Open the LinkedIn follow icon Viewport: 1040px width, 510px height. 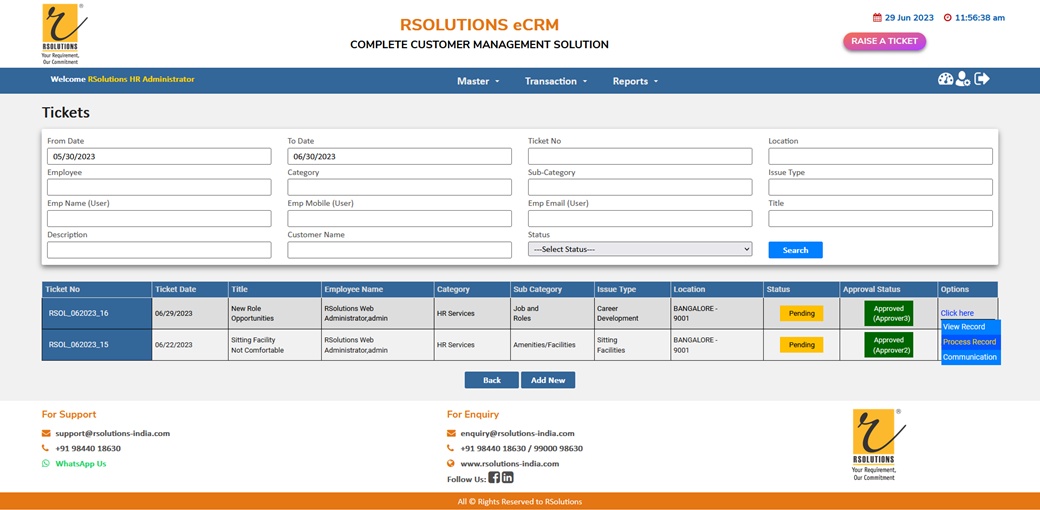click(x=508, y=478)
